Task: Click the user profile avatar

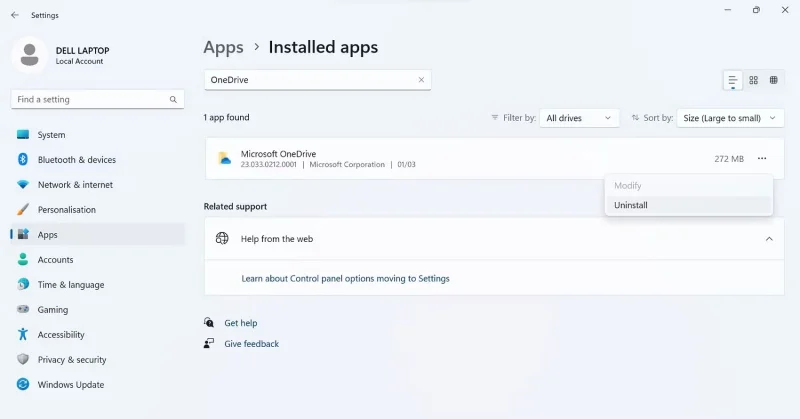Action: coord(30,55)
